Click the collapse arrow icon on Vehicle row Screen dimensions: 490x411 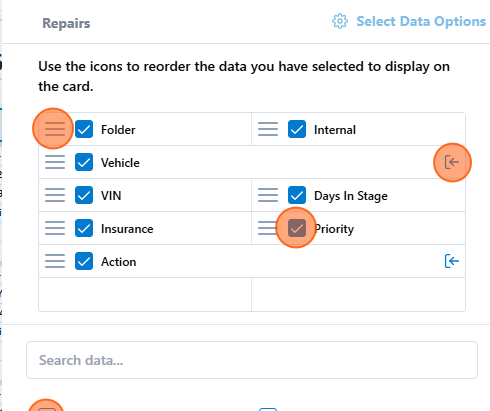pyautogui.click(x=452, y=162)
